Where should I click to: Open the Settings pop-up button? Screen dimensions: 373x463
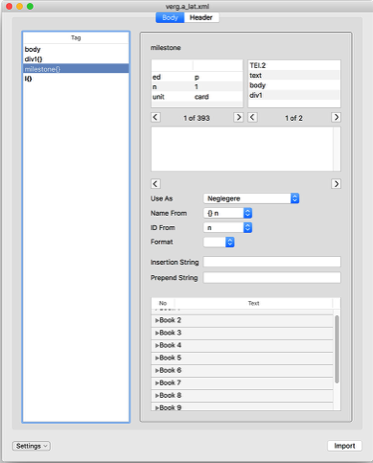click(x=31, y=446)
